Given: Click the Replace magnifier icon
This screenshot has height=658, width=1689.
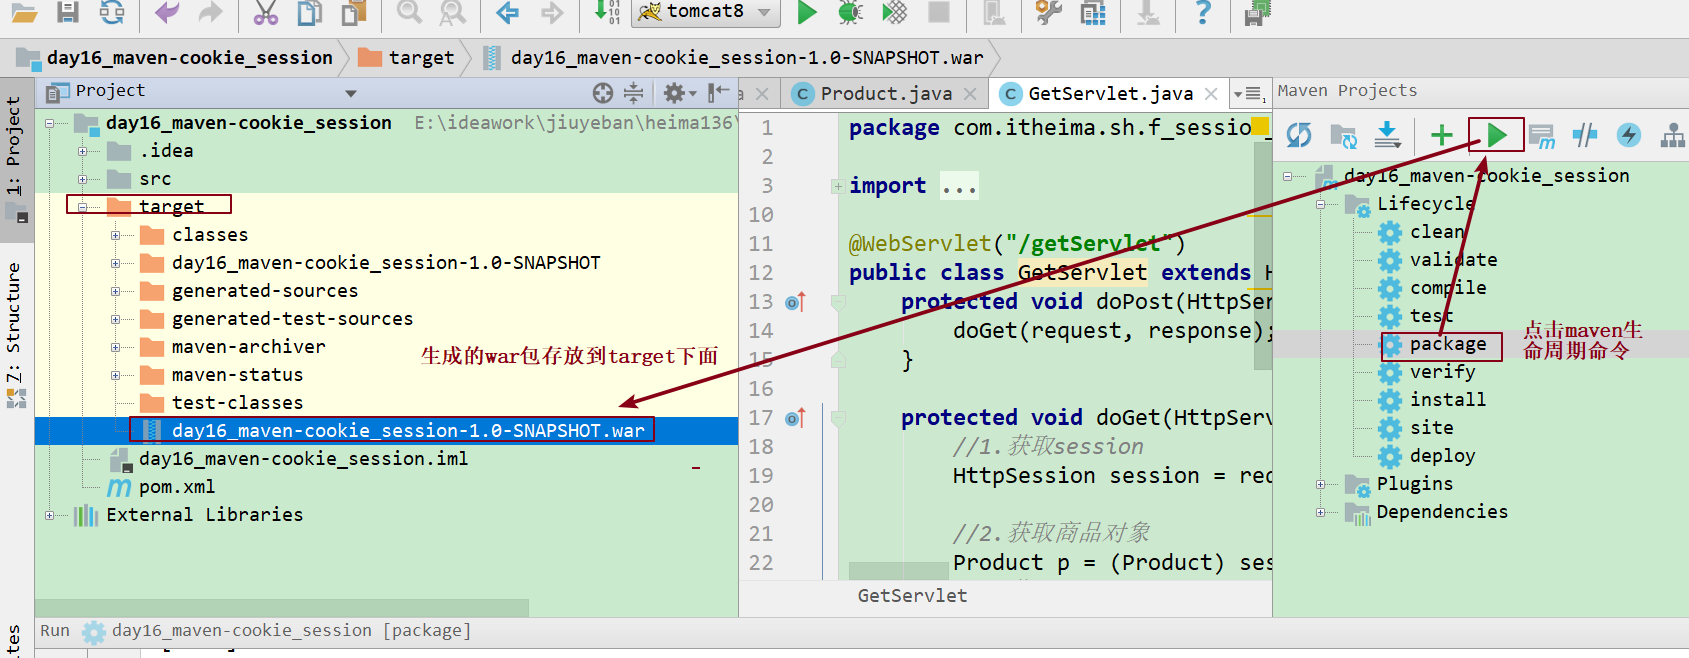Looking at the screenshot, I should pos(453,12).
